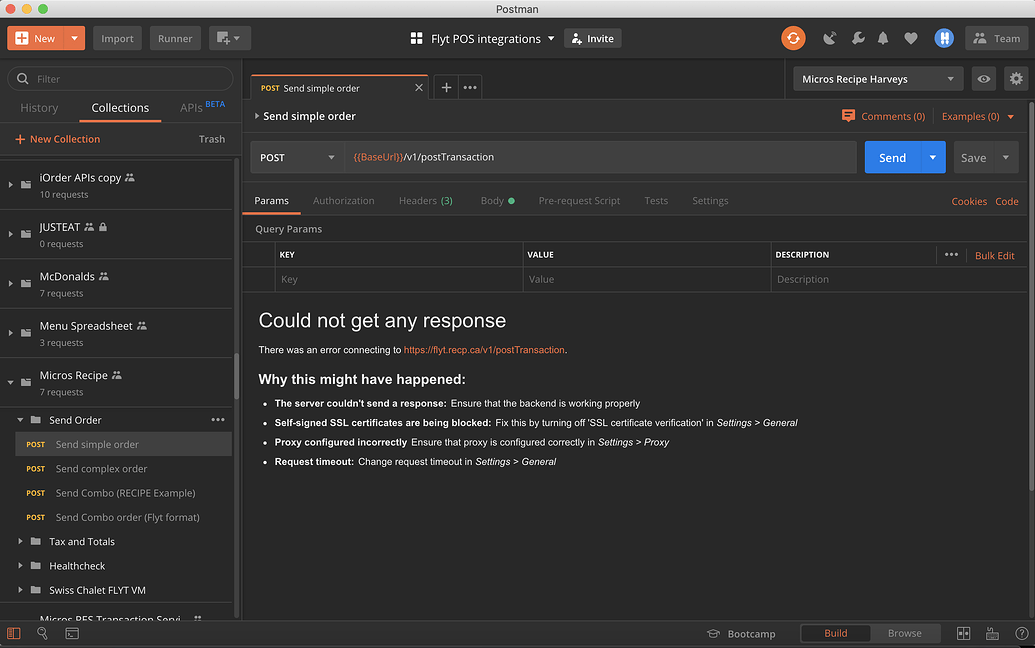The width and height of the screenshot is (1035, 648).
Task: Toggle the sidebar icon at bottom left
Action: [13, 633]
